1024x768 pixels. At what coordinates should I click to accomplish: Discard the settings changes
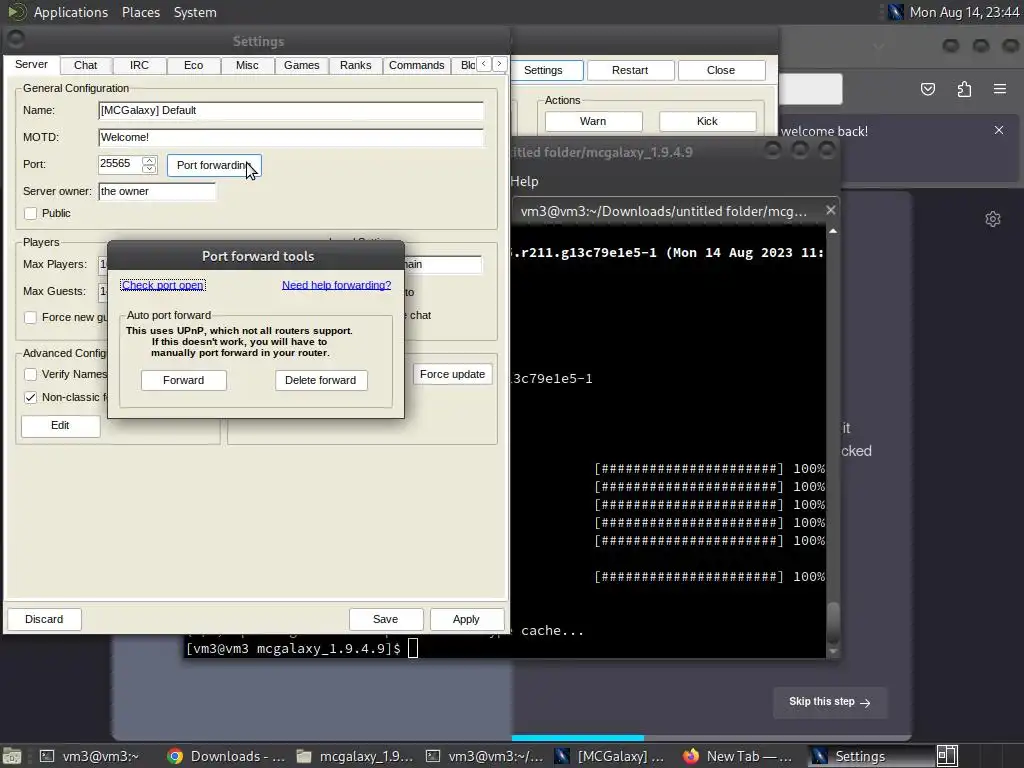[x=44, y=619]
